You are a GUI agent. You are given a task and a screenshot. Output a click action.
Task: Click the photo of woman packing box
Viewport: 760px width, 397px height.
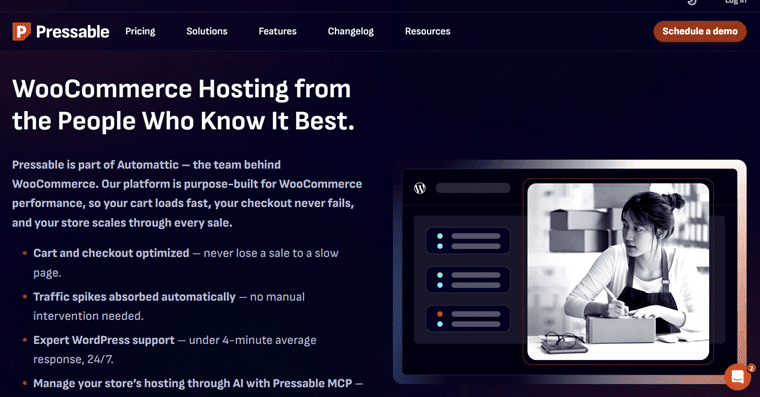click(618, 271)
